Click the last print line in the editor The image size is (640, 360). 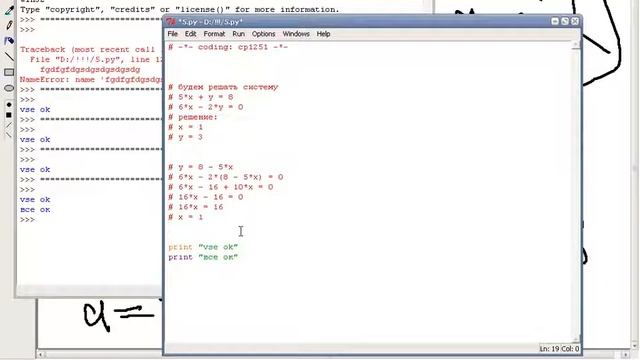(x=203, y=257)
